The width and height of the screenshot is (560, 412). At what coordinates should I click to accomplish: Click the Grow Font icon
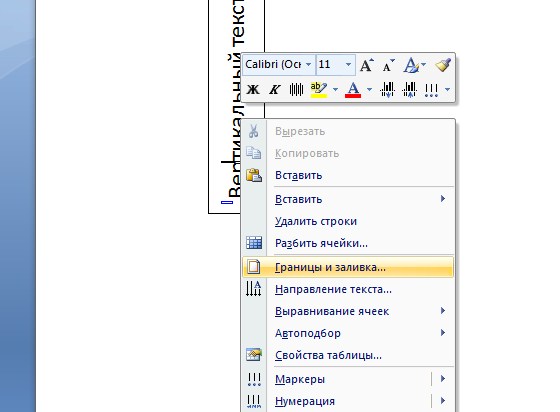366,65
